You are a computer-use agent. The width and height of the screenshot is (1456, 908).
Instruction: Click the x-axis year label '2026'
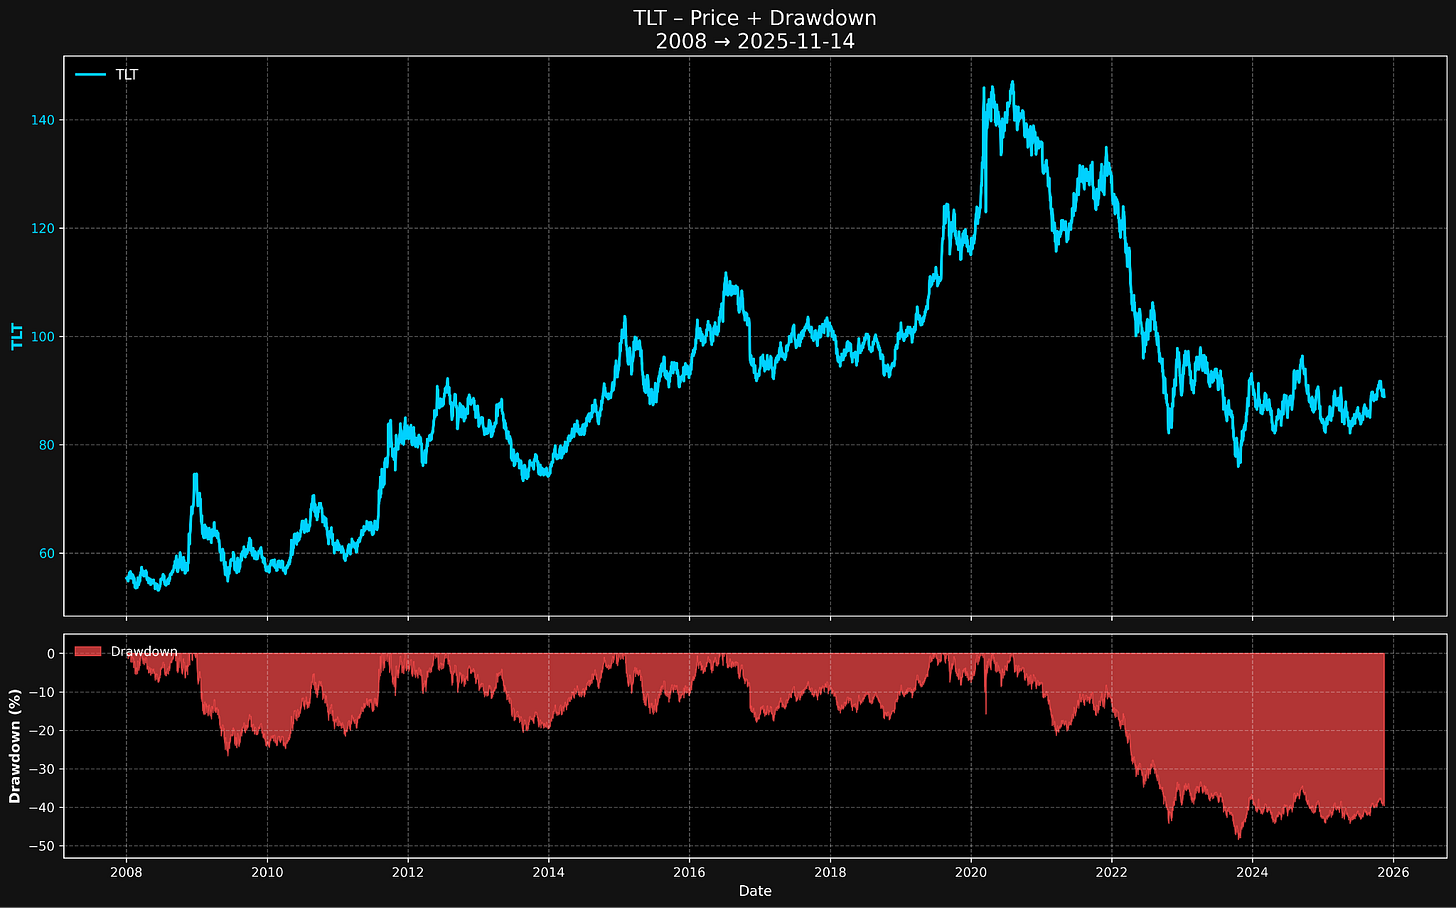click(x=1393, y=871)
